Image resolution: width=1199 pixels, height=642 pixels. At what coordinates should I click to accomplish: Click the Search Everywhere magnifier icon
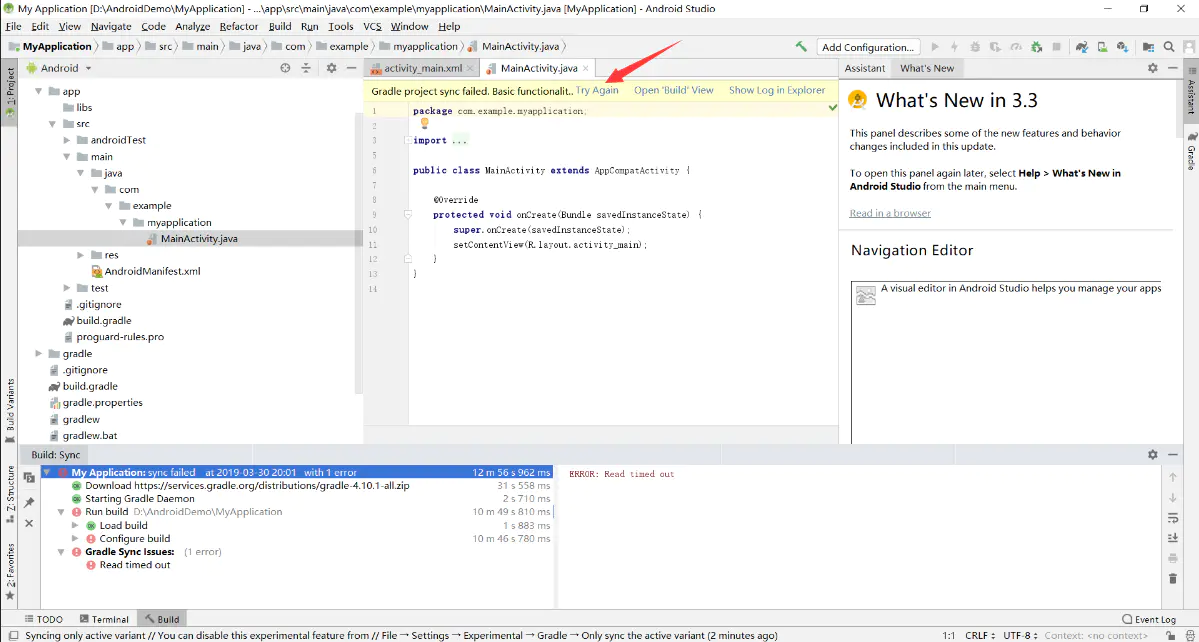tap(1168, 47)
